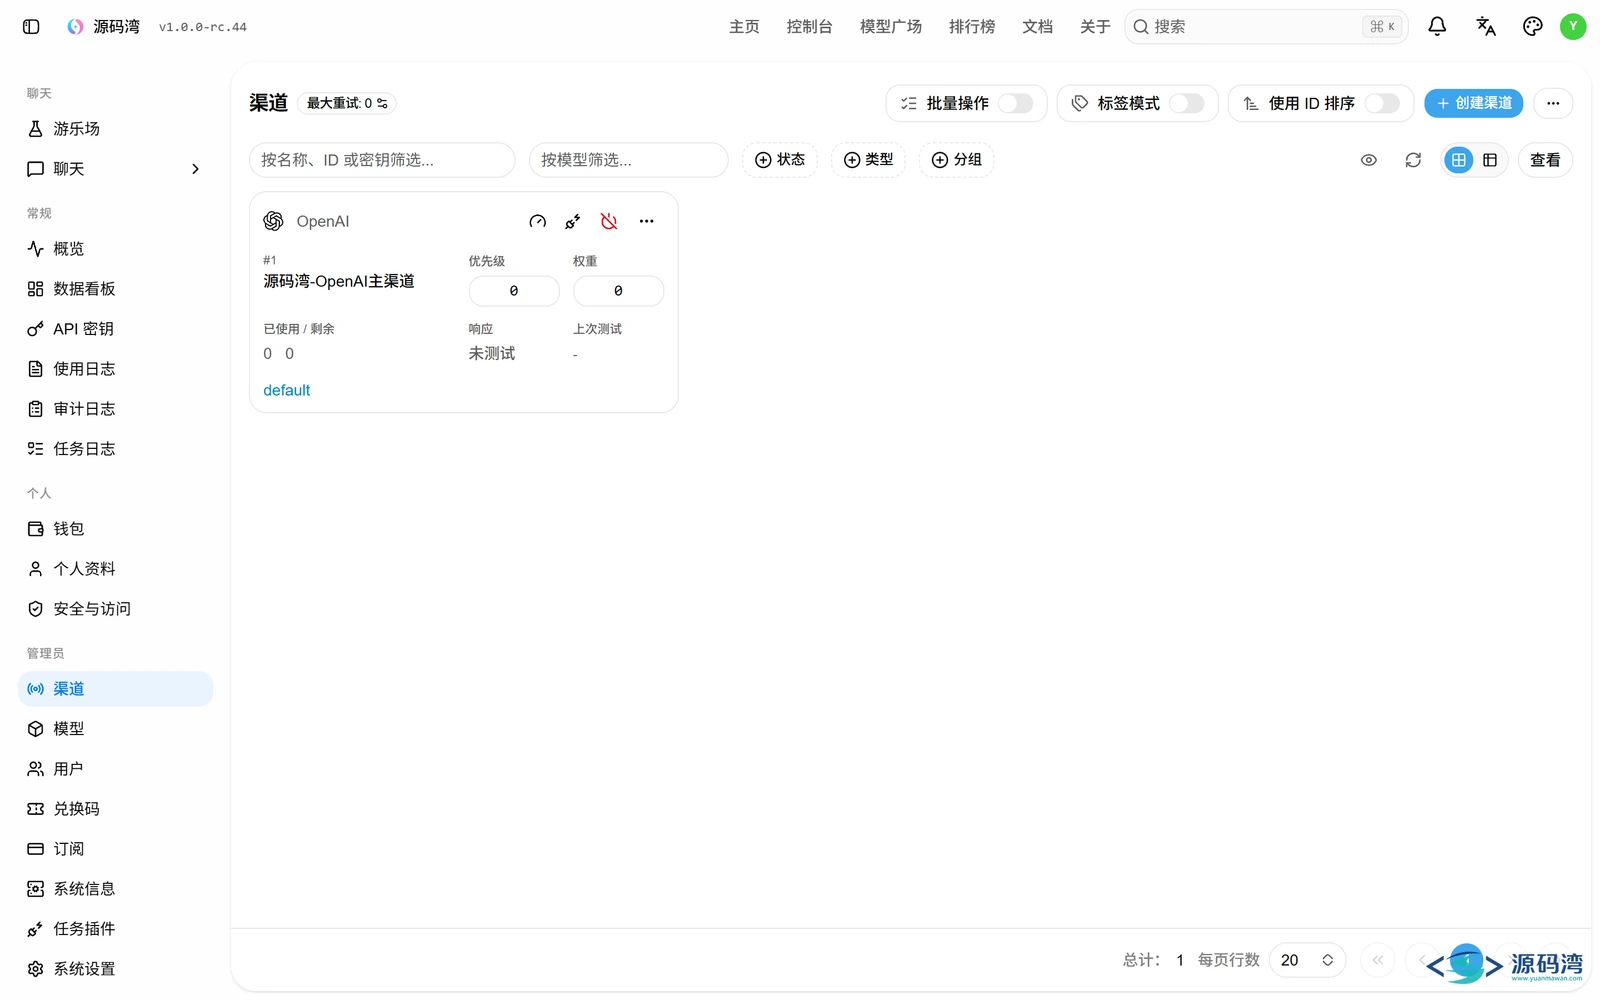The width and height of the screenshot is (1600, 1000).
Task: Open 控制台 in the top navigation
Action: [x=809, y=27]
